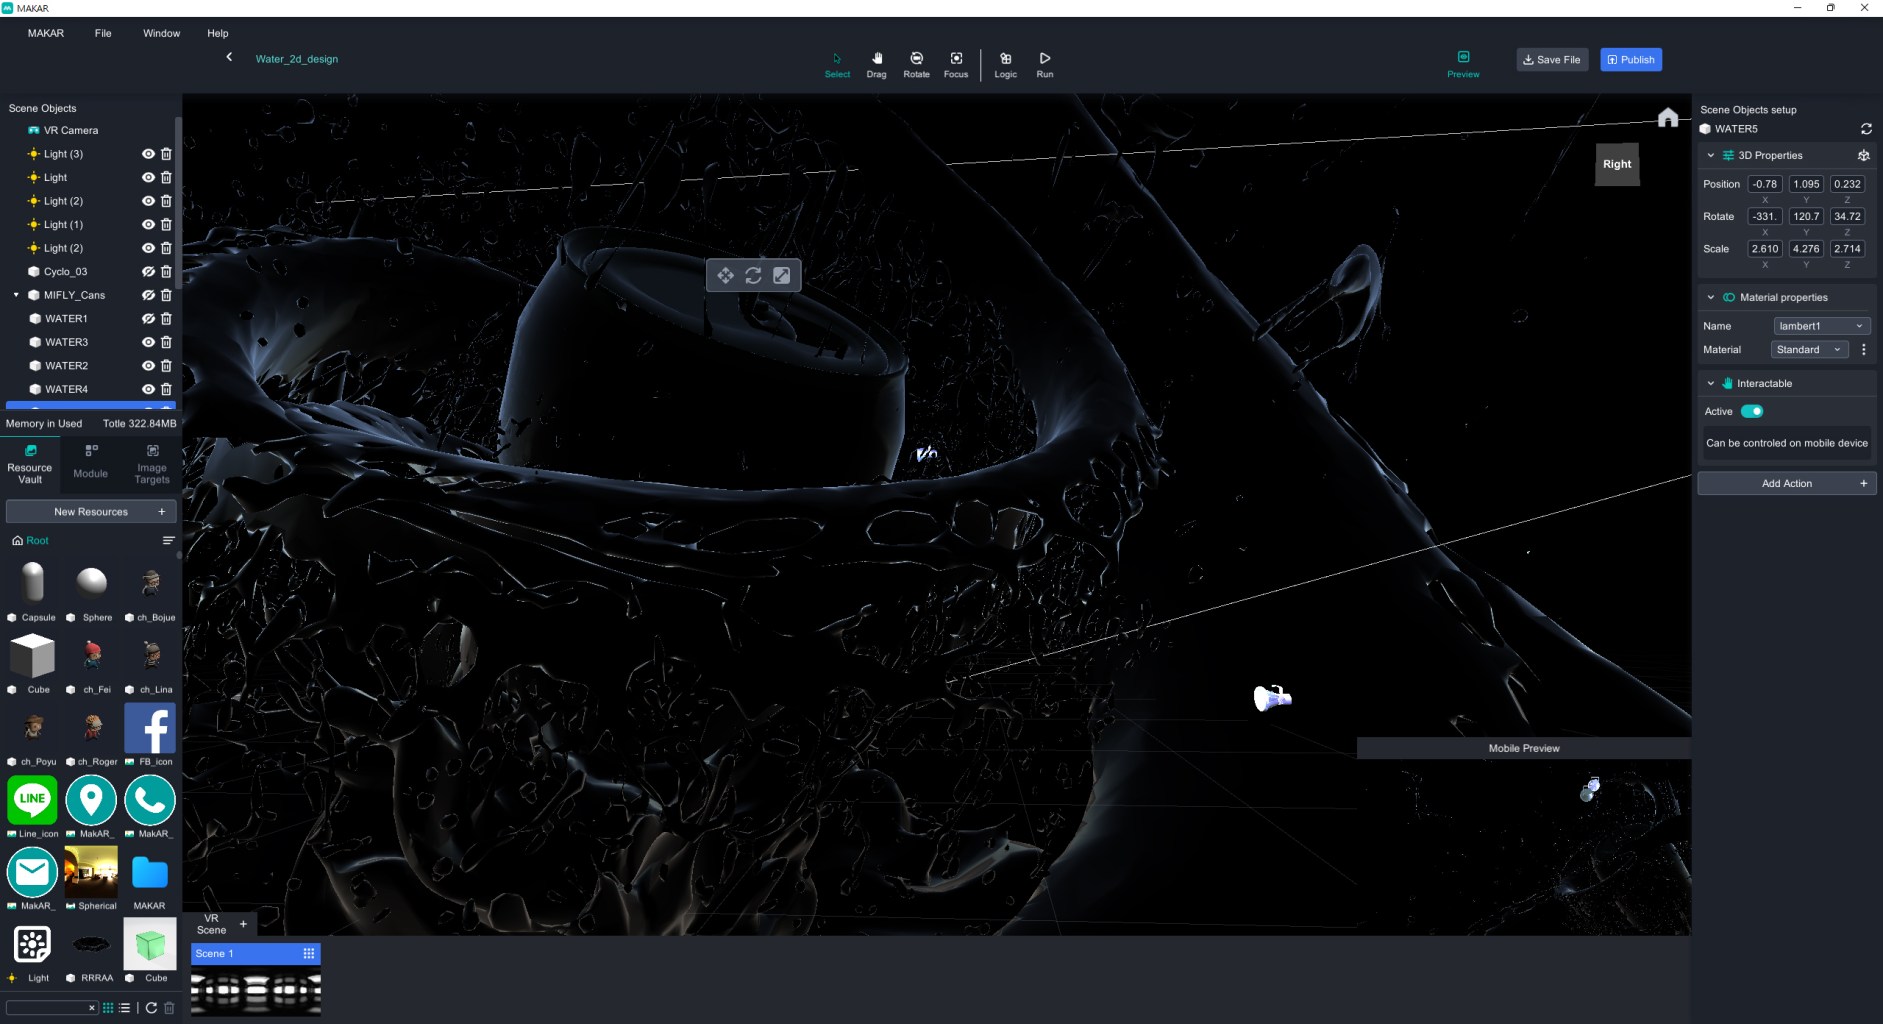Screen dimensions: 1883x1024
Task: Click the Position X value field
Action: point(1764,184)
